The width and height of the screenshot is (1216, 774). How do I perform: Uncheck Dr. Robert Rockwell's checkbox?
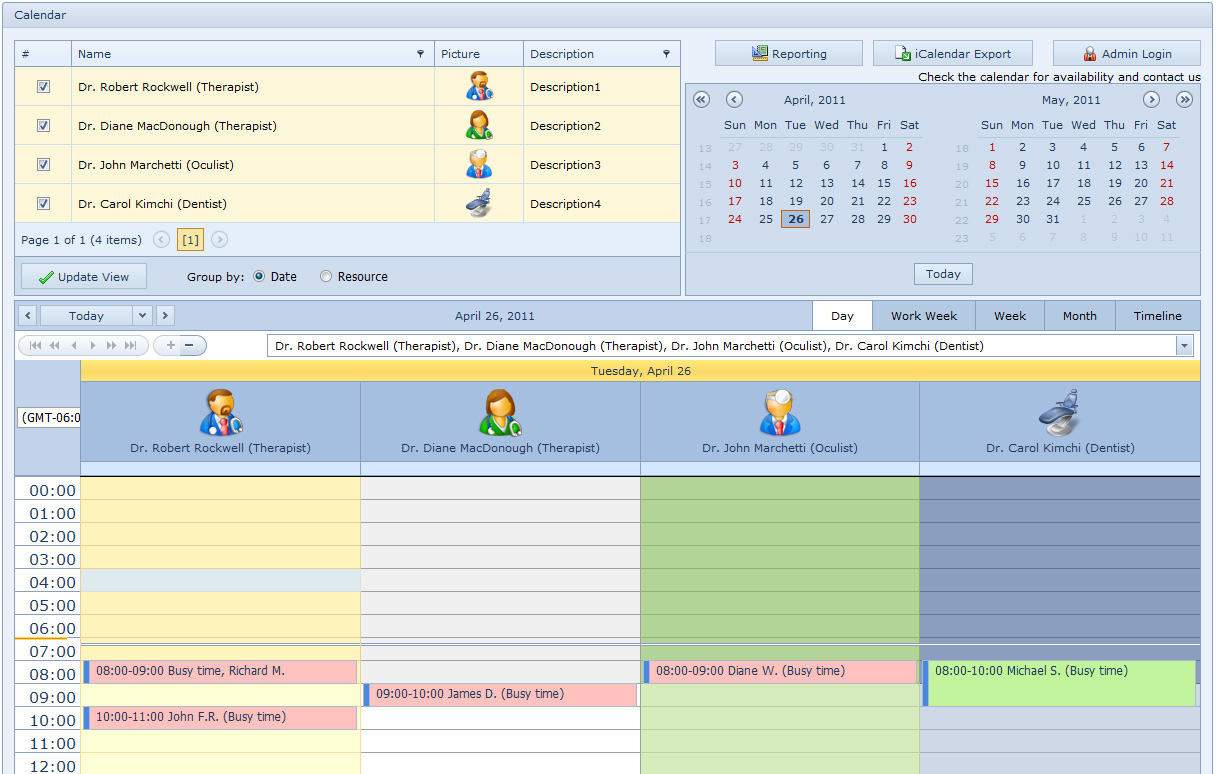43,87
